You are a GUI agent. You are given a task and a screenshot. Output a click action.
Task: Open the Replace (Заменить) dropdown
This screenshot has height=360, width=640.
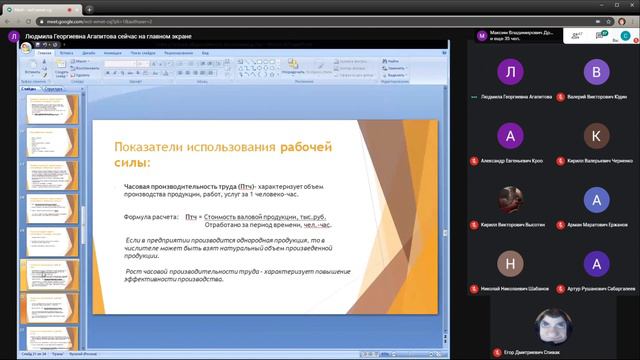394,68
